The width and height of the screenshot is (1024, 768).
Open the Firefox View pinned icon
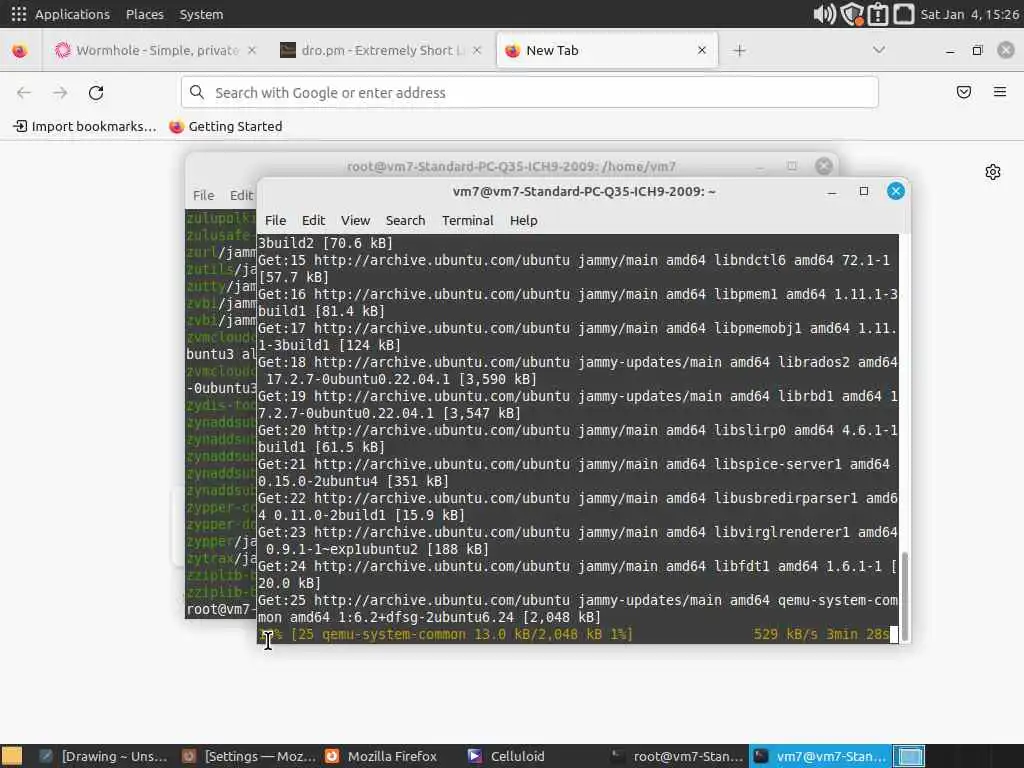(20, 50)
